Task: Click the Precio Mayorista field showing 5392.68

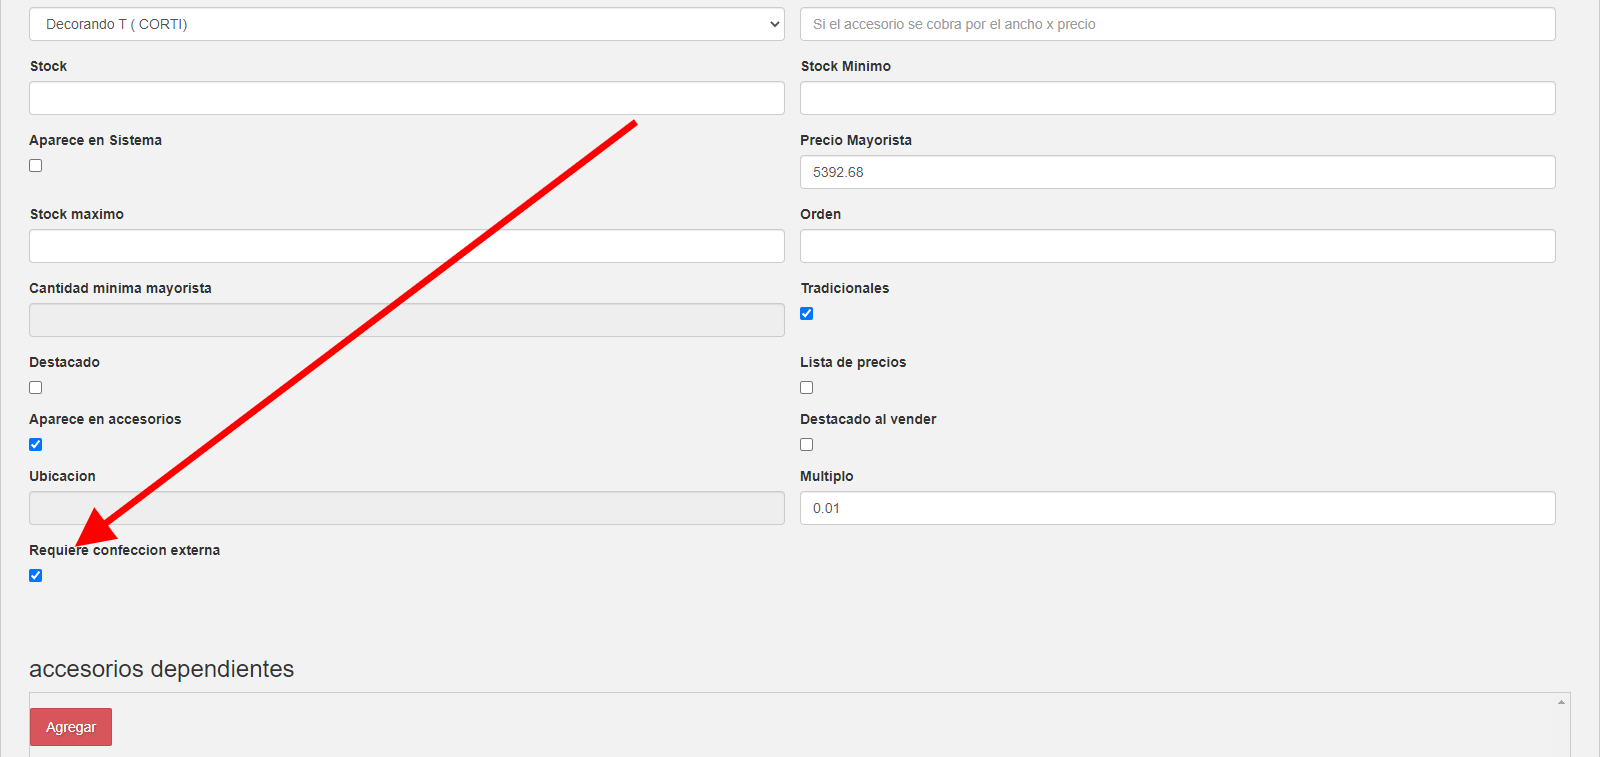Action: [x=1177, y=172]
